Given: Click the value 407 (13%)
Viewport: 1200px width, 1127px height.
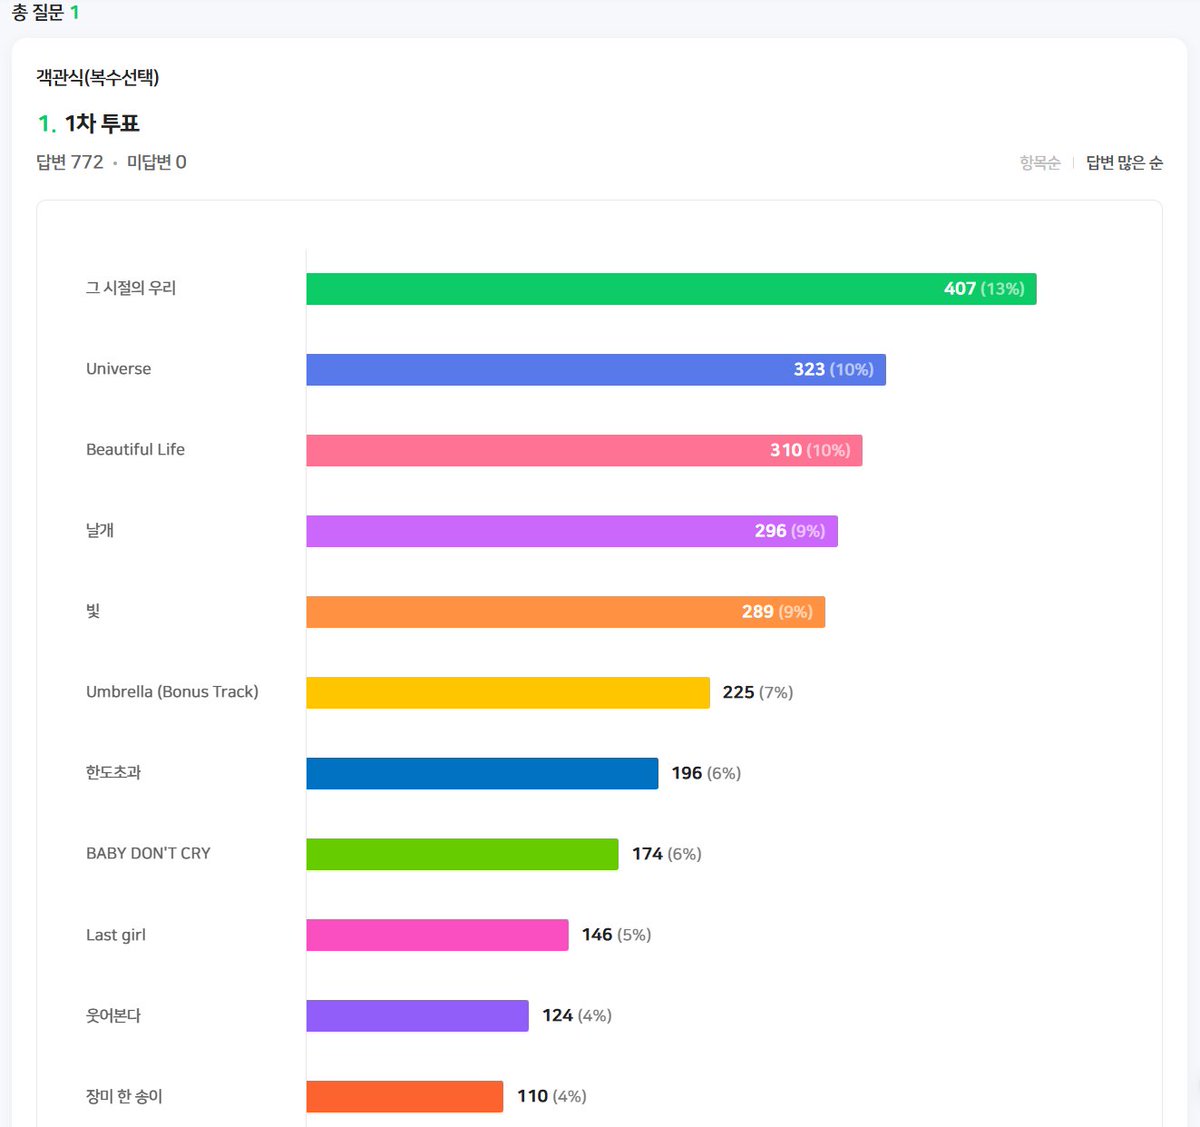Looking at the screenshot, I should point(984,289).
